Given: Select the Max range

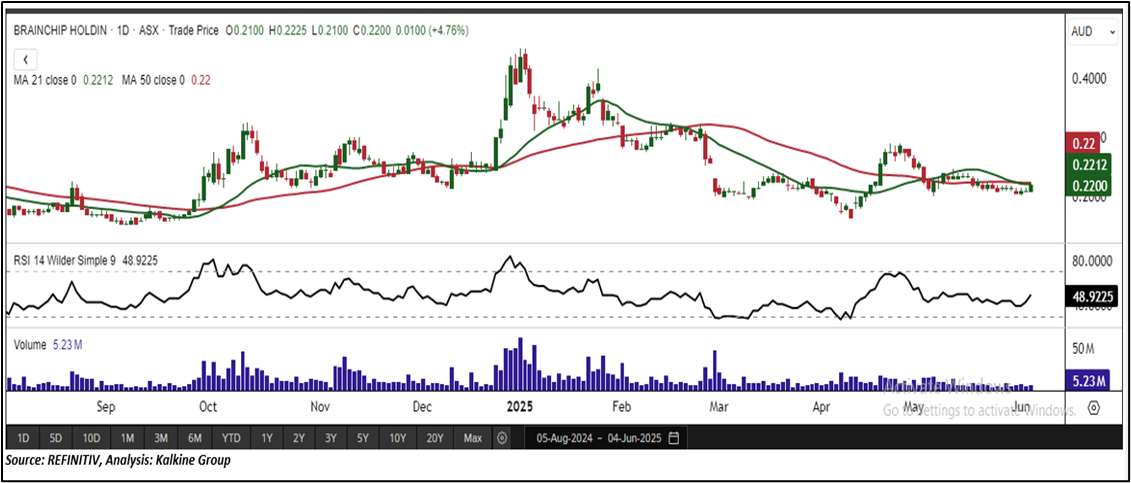Looking at the screenshot, I should tap(473, 438).
